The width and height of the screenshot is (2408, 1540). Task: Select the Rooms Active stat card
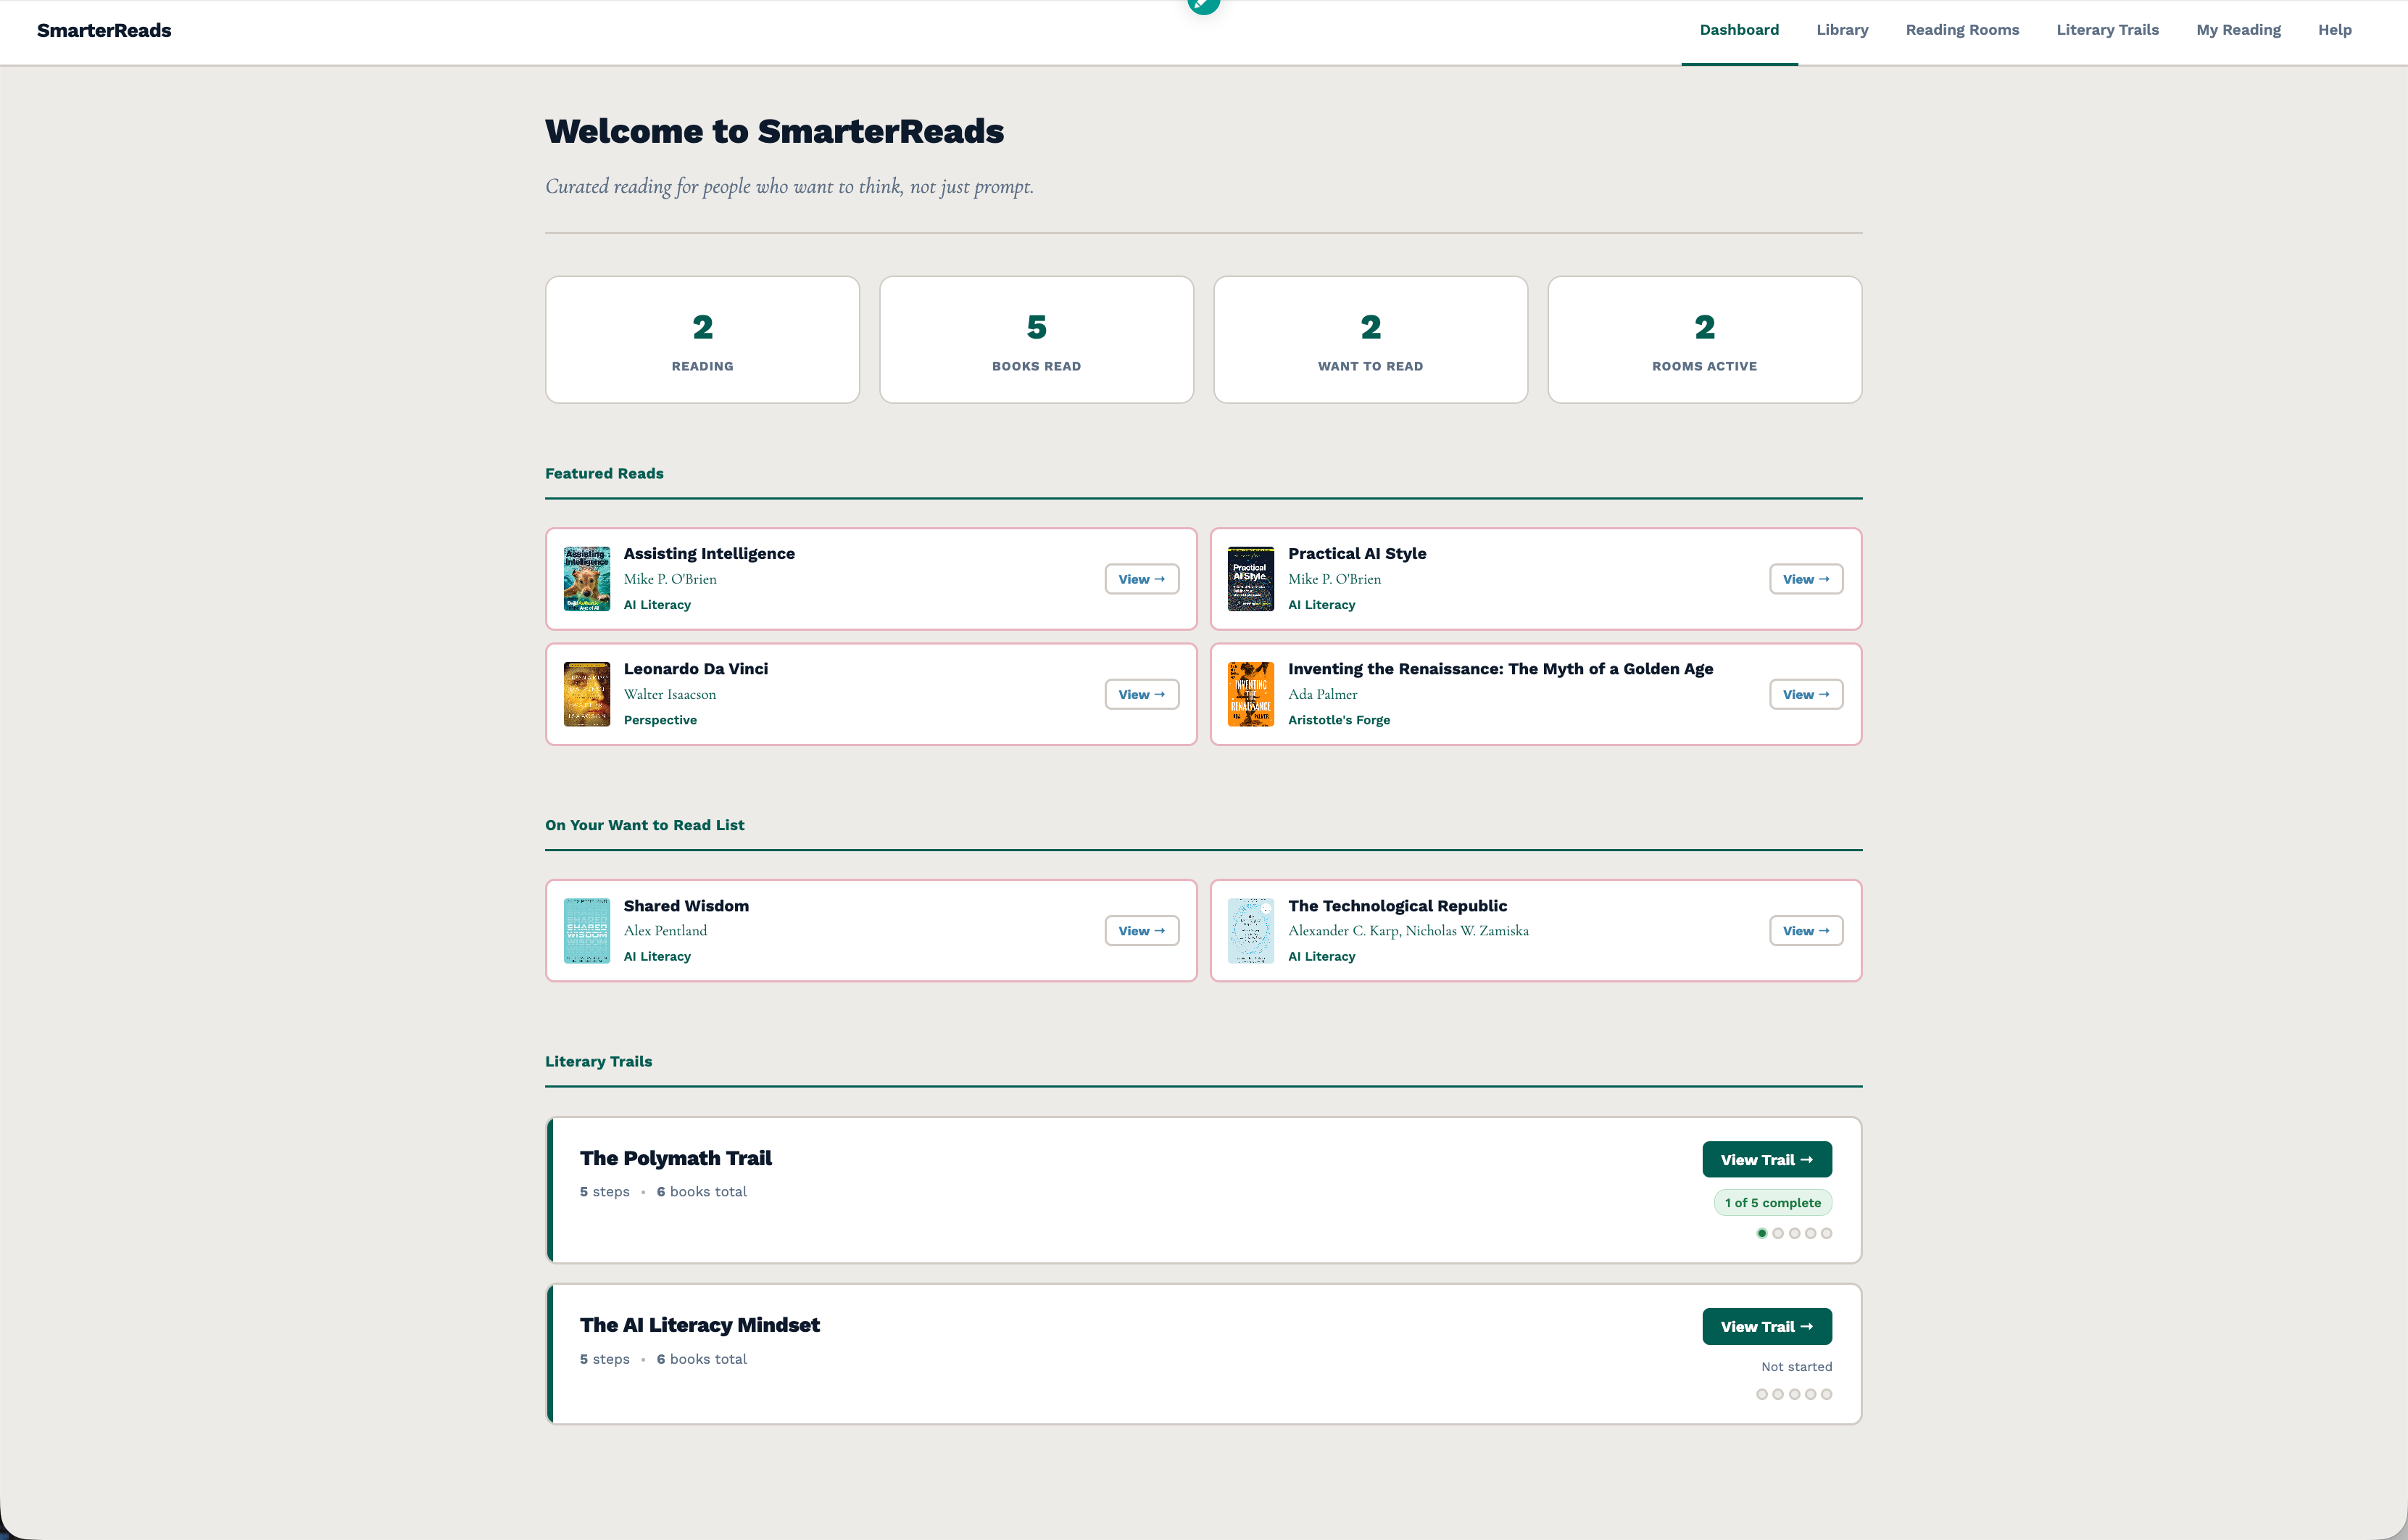[1704, 340]
